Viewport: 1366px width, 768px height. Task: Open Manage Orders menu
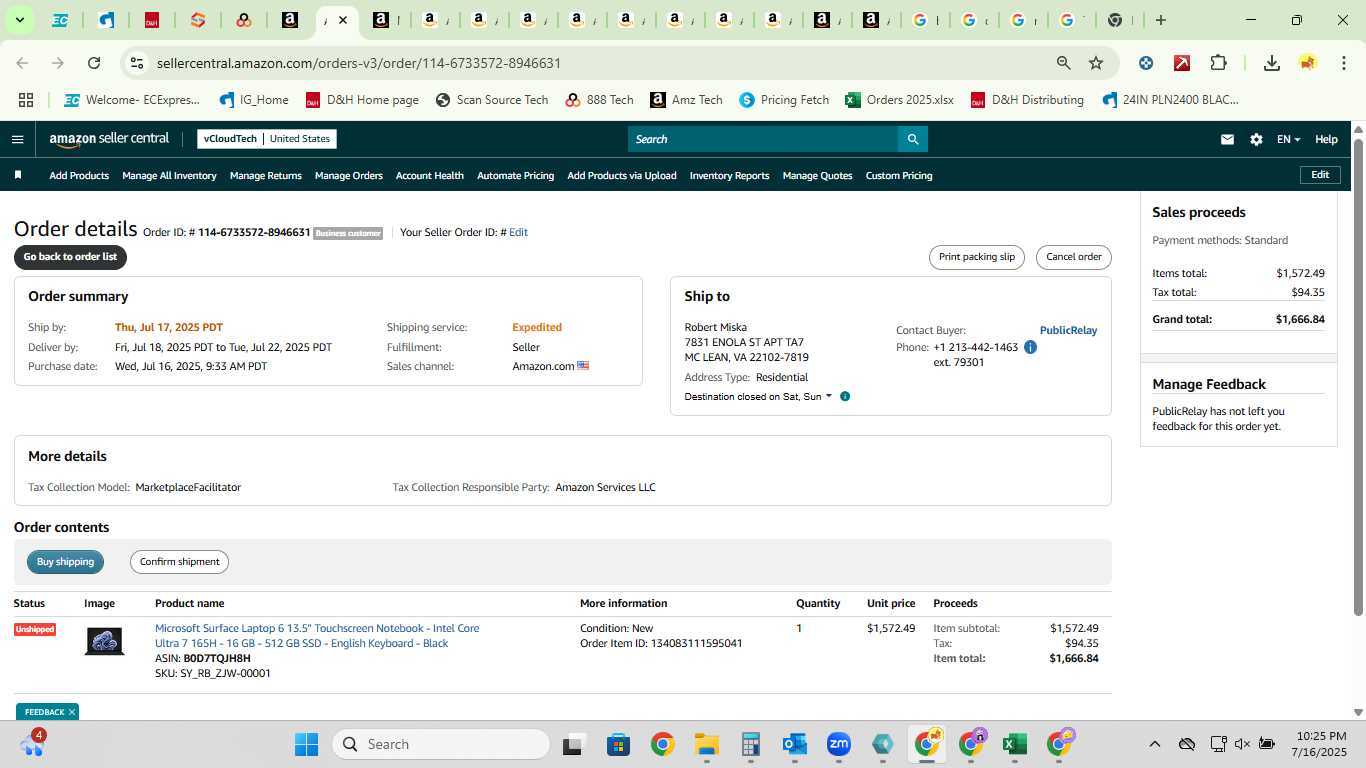coord(348,175)
